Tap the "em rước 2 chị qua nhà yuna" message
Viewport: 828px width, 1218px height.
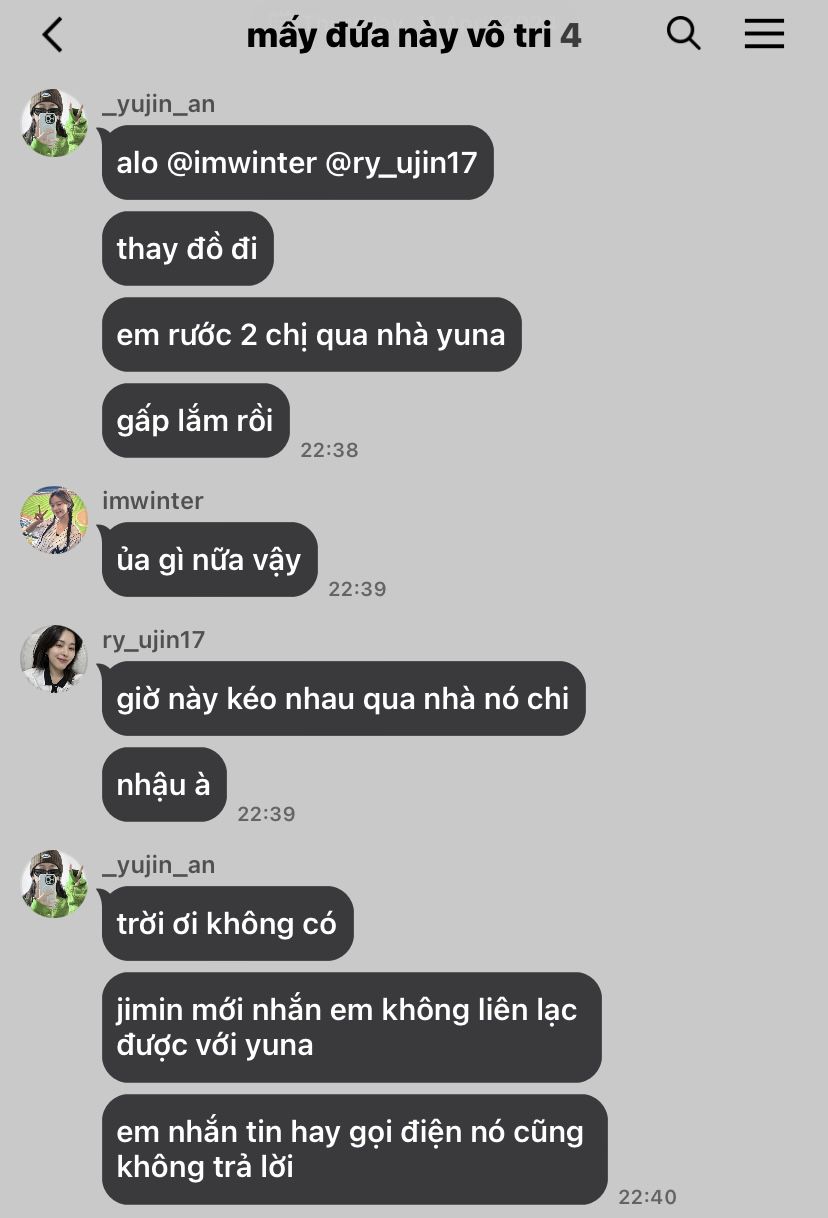tap(312, 334)
